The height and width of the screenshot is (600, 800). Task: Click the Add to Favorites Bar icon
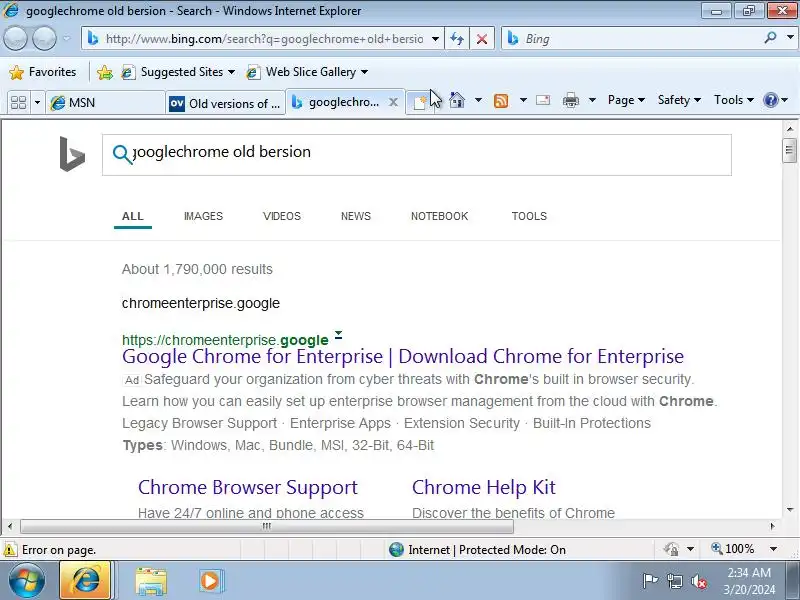pos(105,72)
